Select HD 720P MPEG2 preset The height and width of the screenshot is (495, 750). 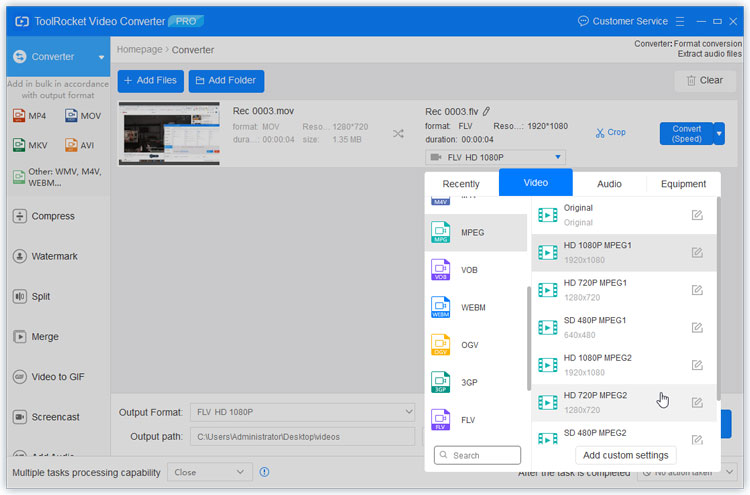click(x=624, y=403)
